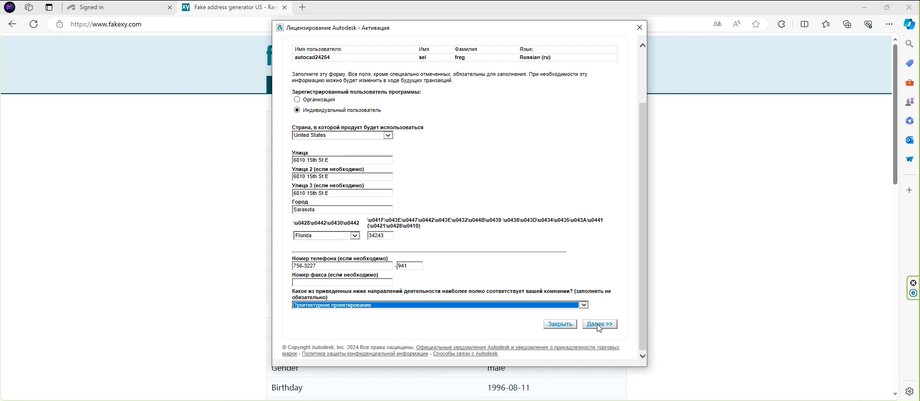Click the Далее >> button

point(600,324)
